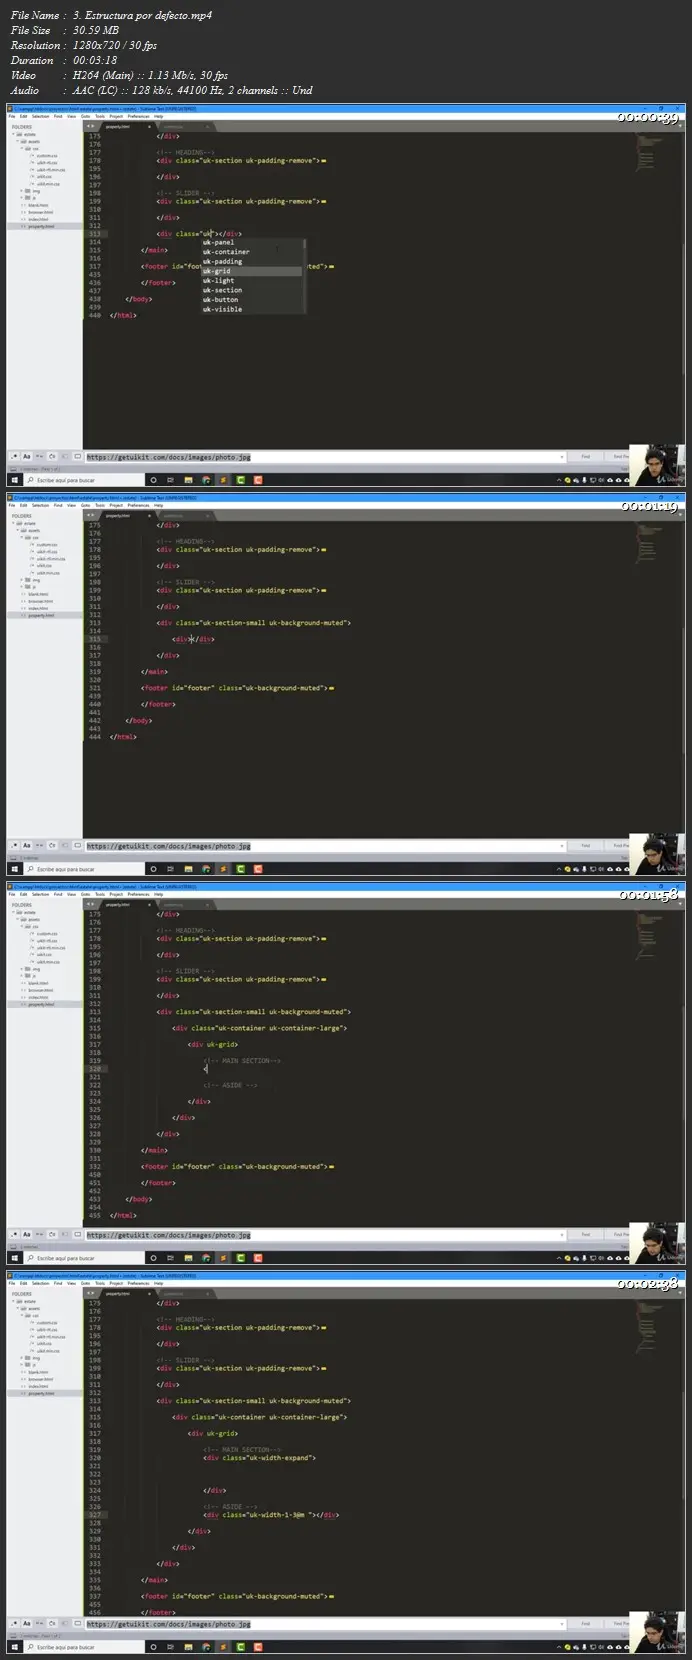The width and height of the screenshot is (692, 1660).
Task: Toggle wrap search option in 00:01:19 frame find panel
Action: 52,846
